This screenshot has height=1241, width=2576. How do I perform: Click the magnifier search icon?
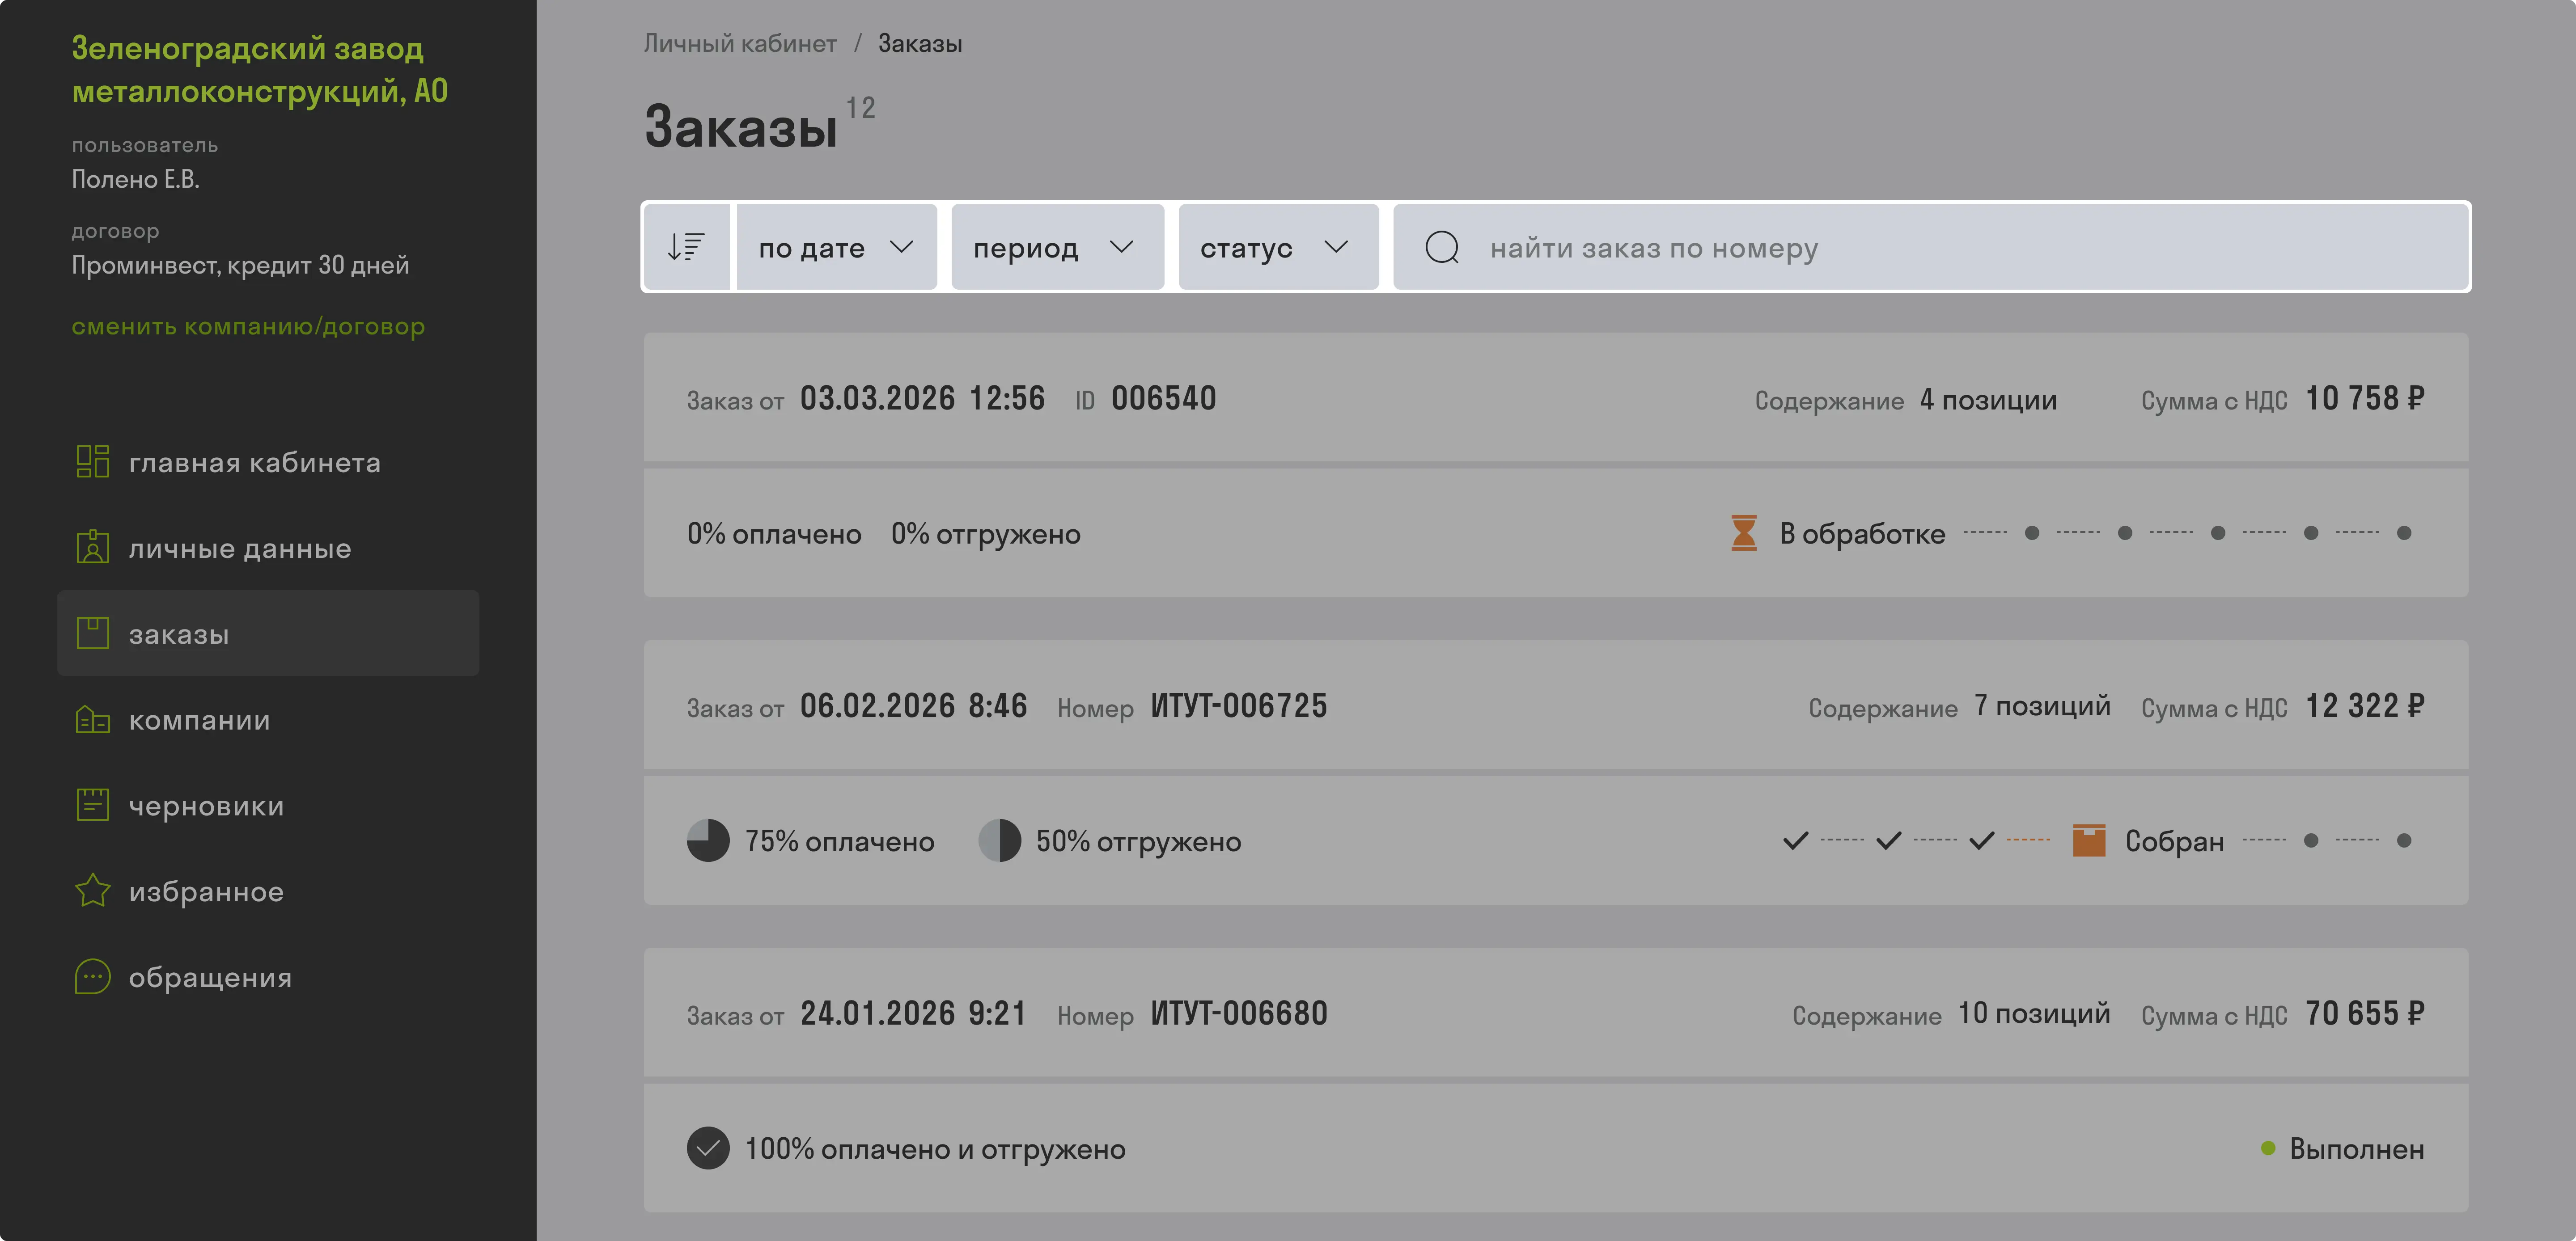(1441, 247)
